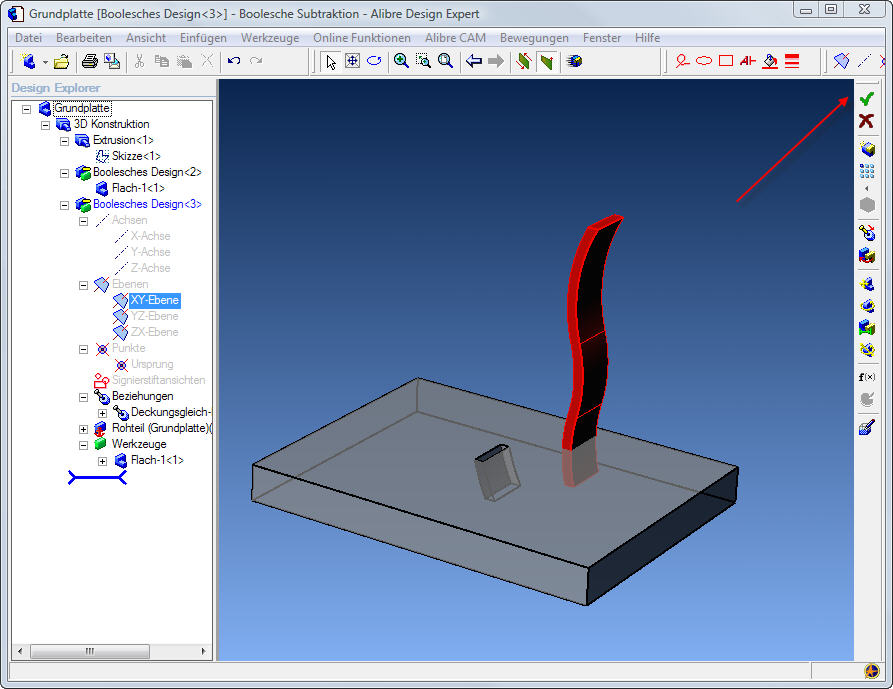This screenshot has width=893, height=689.
Task: Click the red text A sketch tool
Action: pos(748,61)
